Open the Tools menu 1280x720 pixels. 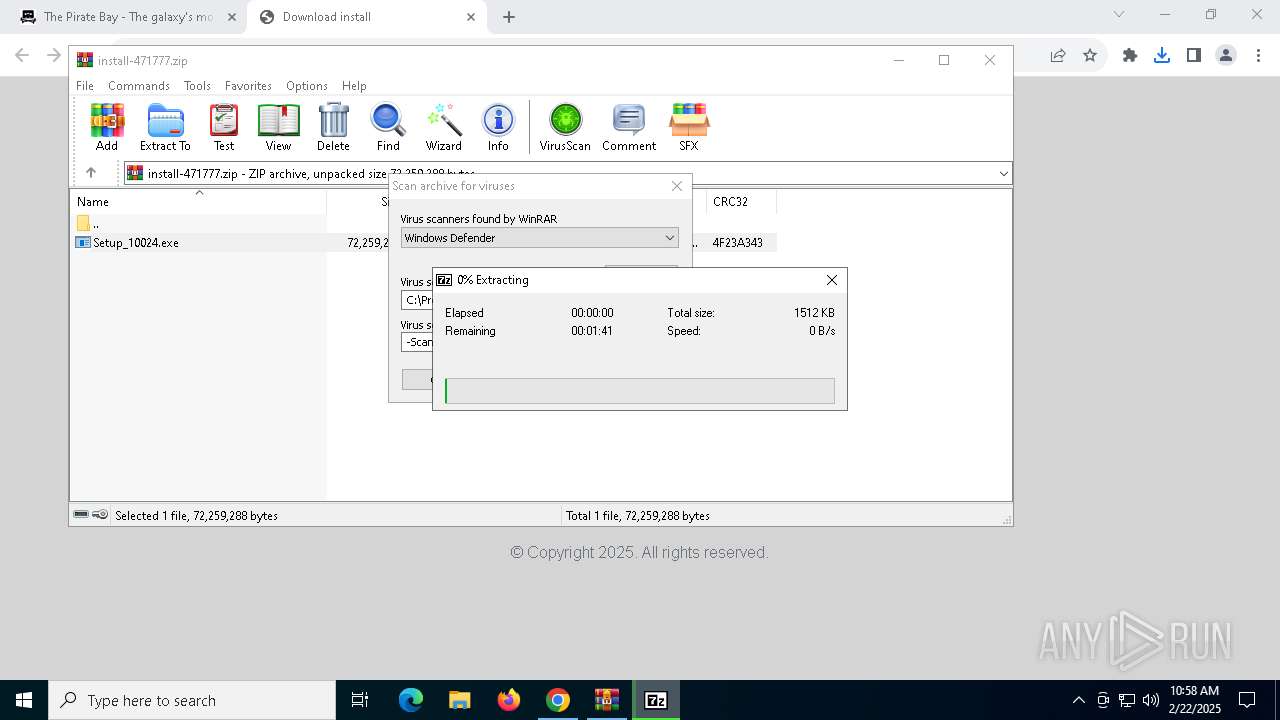[x=197, y=86]
